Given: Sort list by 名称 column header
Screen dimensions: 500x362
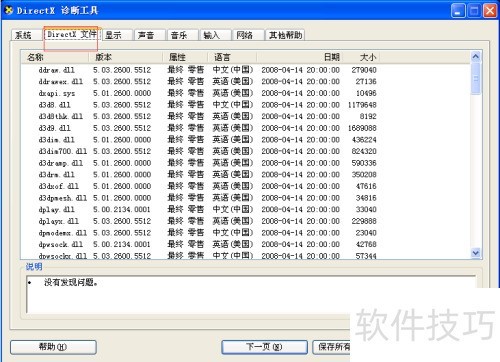Looking at the screenshot, I should (x=55, y=57).
